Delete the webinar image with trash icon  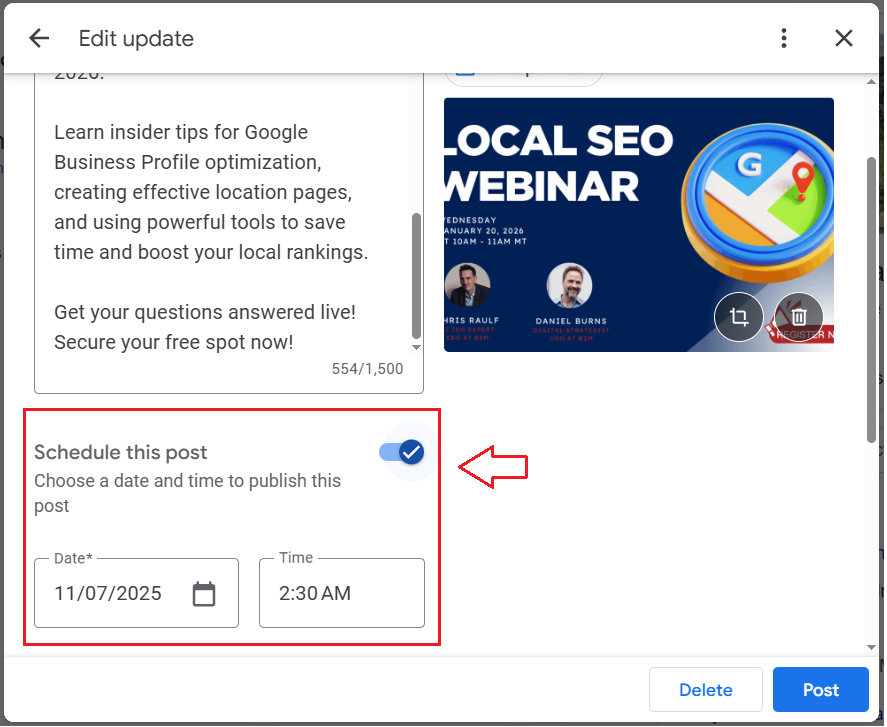click(x=798, y=317)
